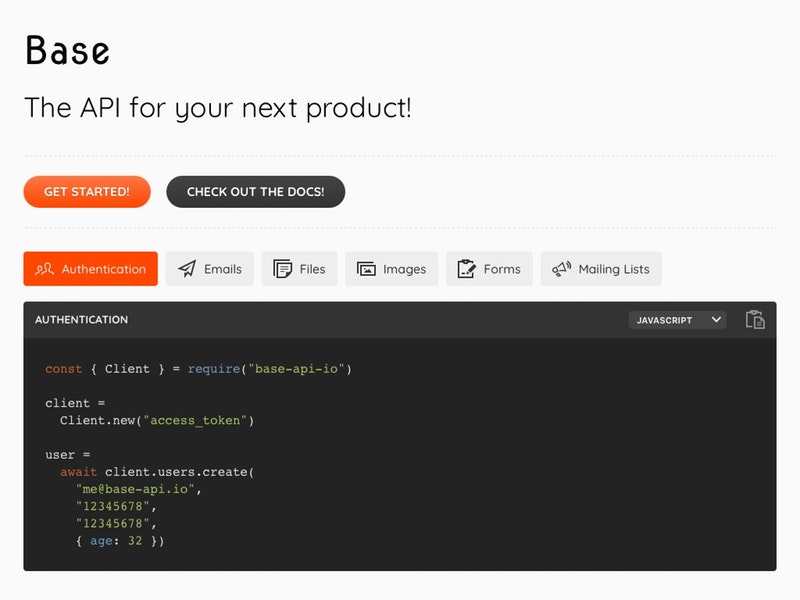Switch to the Emails tab
Viewport: 800px width, 600px height.
[x=210, y=268]
